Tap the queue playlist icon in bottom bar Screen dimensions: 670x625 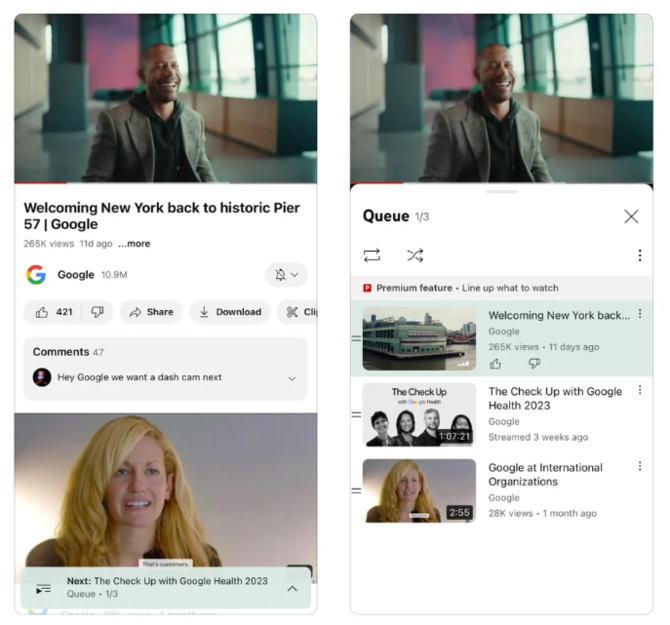tap(44, 590)
